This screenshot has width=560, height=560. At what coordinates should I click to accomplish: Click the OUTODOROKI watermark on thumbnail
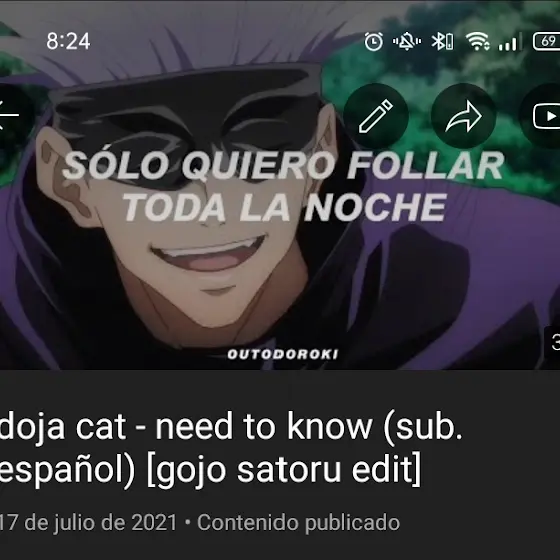click(x=282, y=354)
